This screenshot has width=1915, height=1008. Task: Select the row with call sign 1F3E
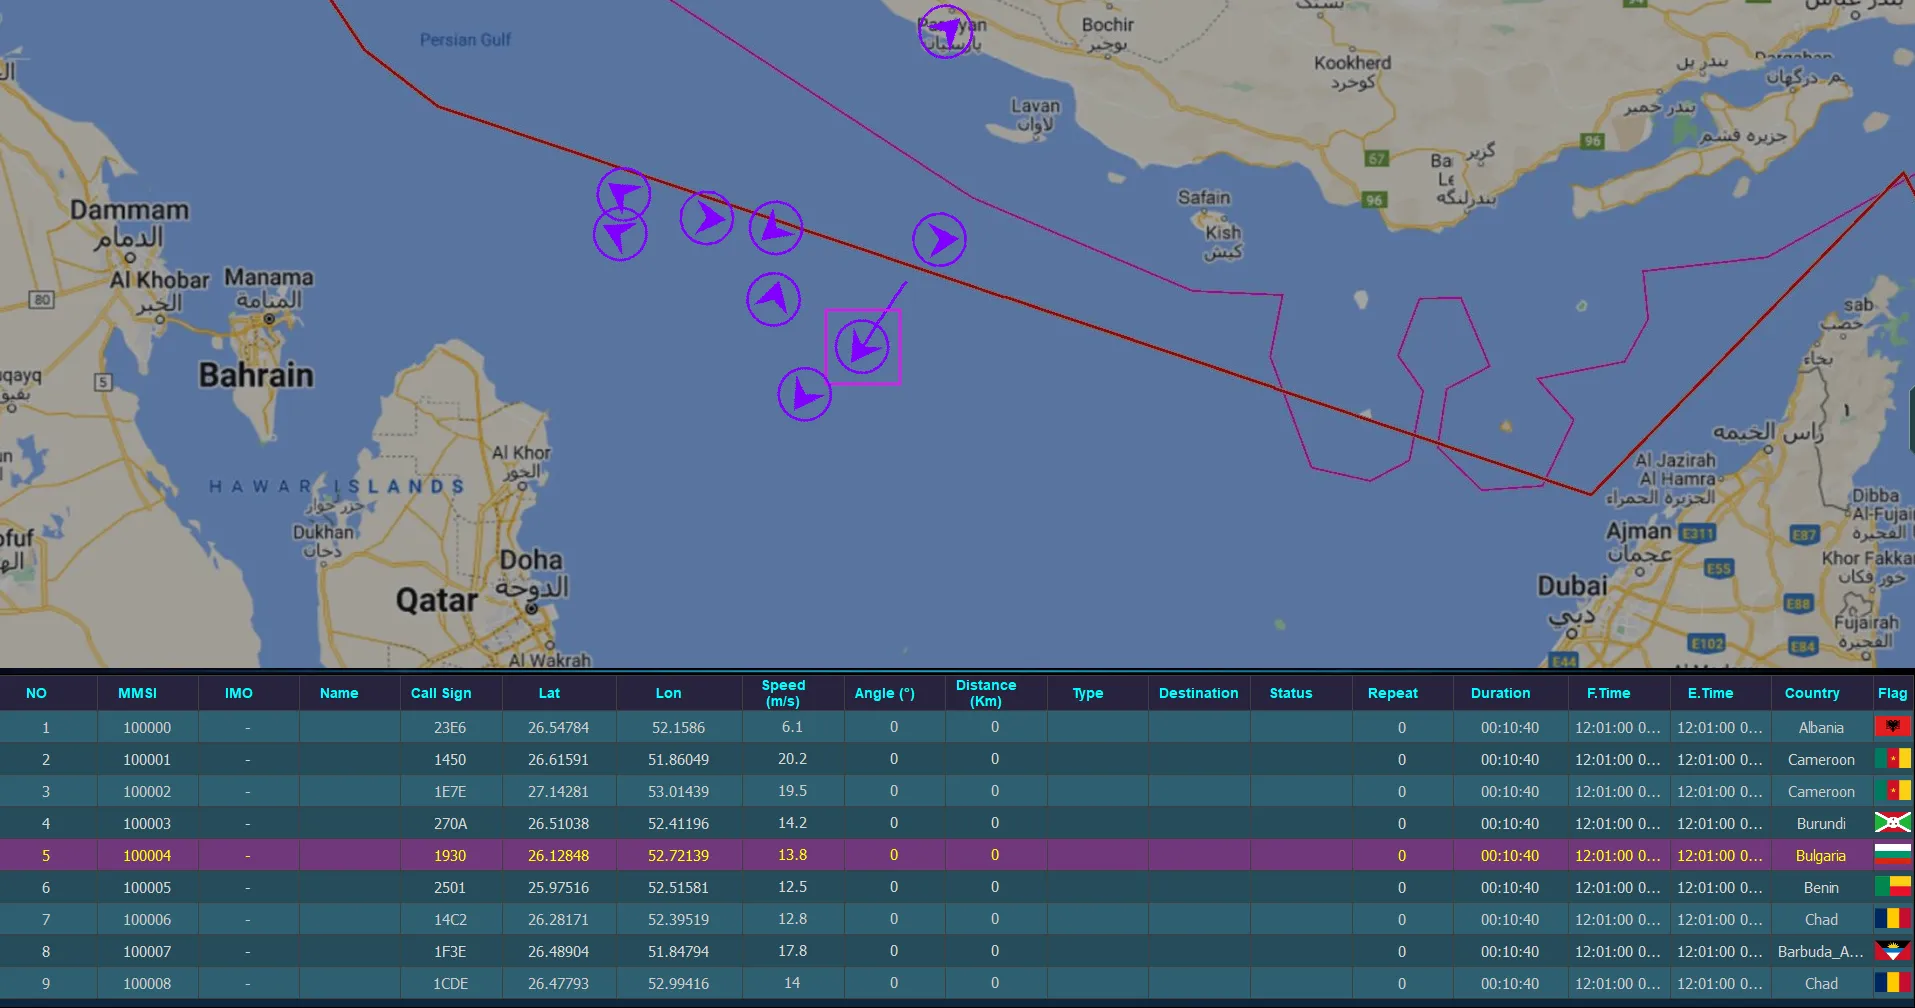click(450, 951)
